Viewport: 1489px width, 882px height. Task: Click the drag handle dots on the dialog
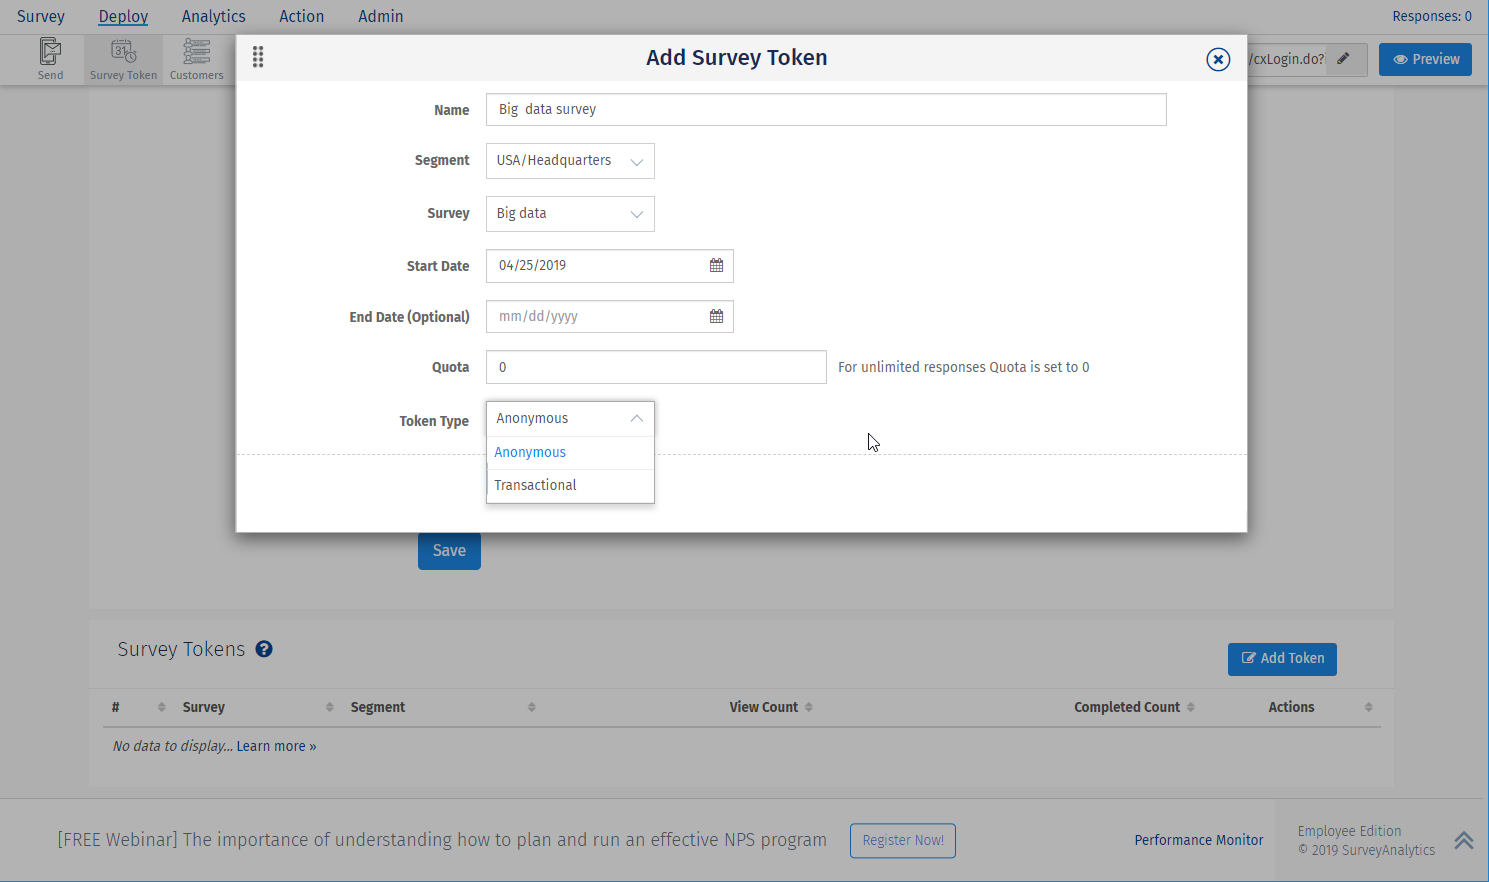(258, 57)
